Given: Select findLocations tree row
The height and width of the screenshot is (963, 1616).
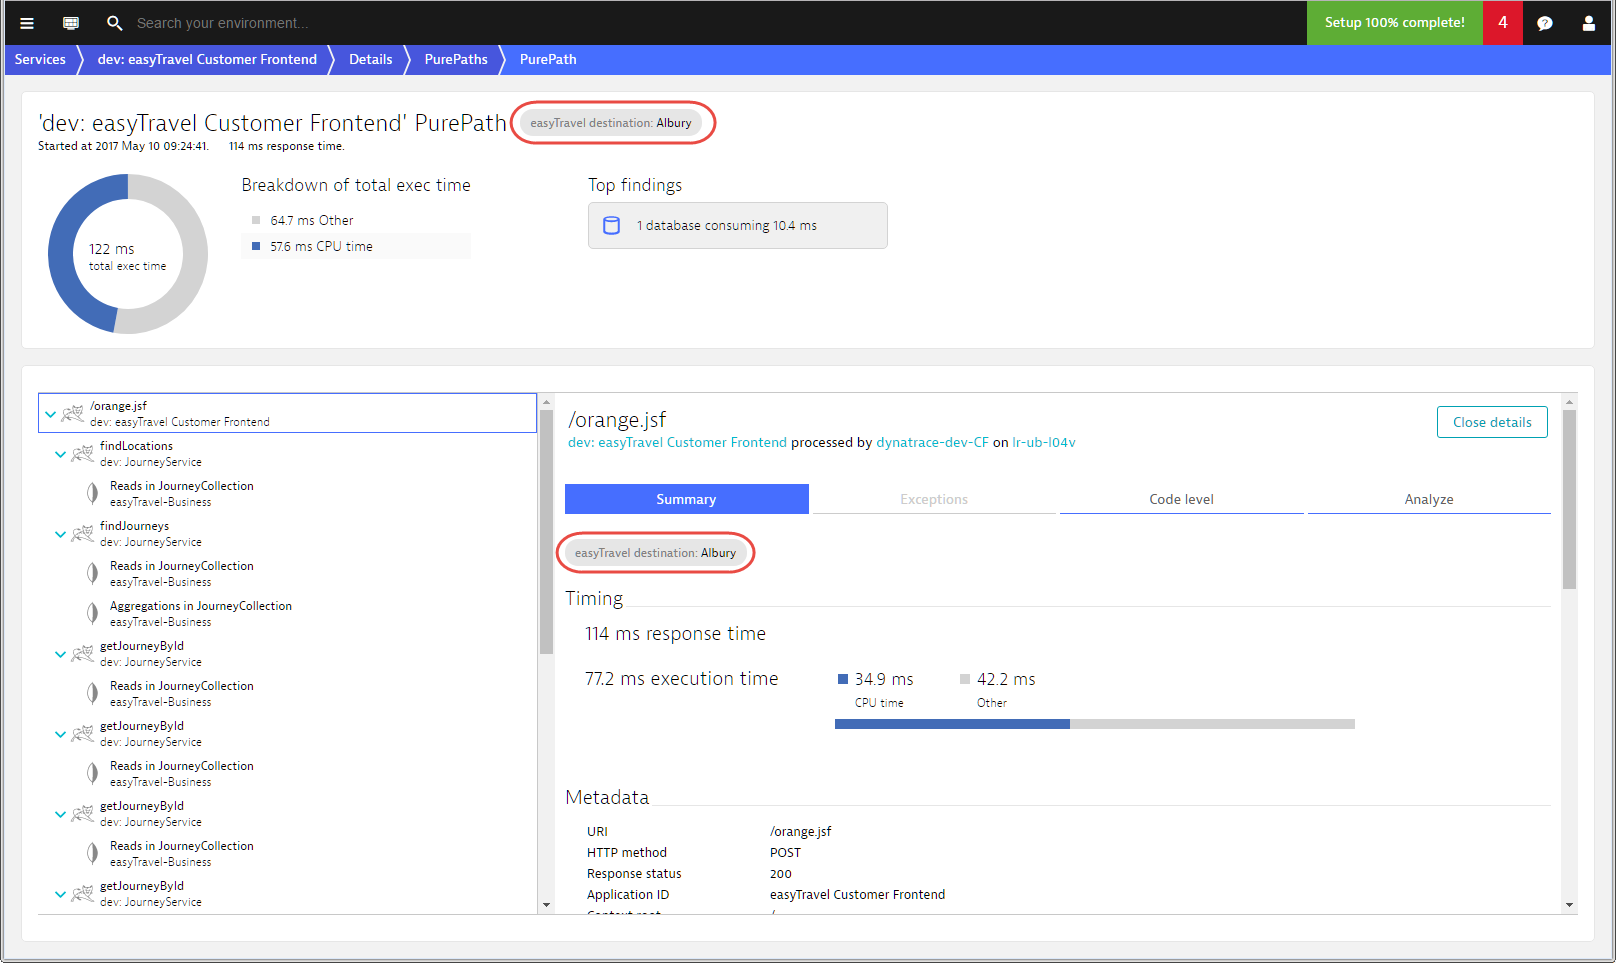Looking at the screenshot, I should (287, 453).
